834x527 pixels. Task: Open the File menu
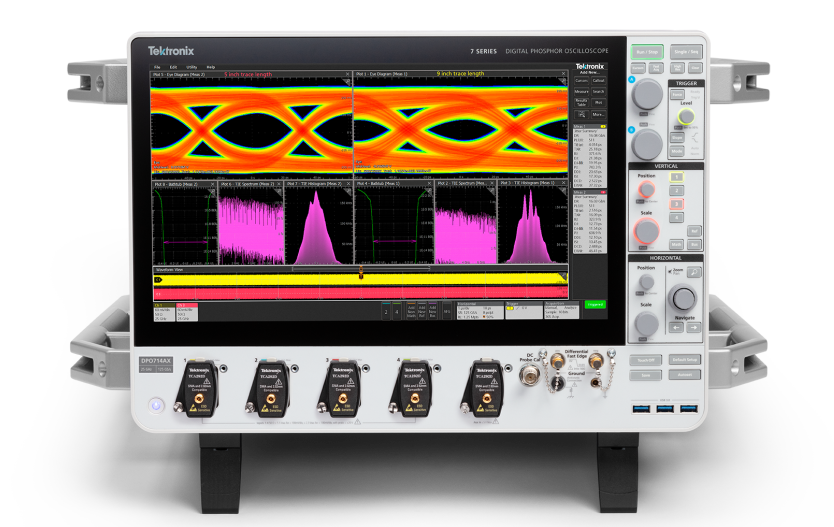[157, 68]
